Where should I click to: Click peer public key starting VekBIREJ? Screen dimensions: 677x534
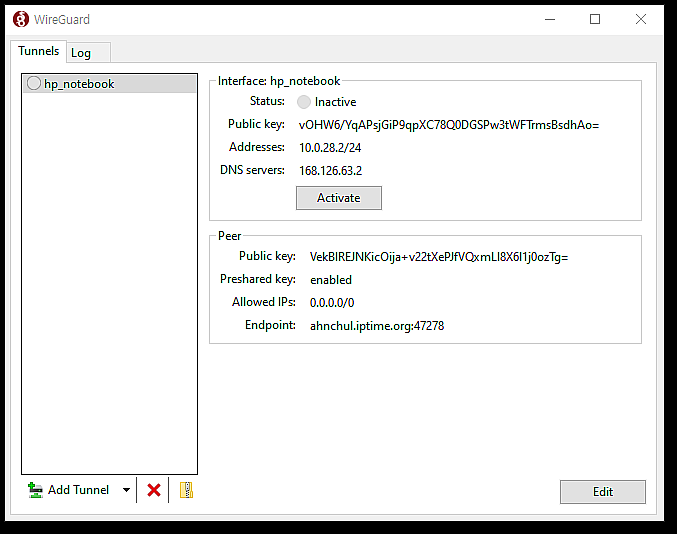pyautogui.click(x=439, y=257)
